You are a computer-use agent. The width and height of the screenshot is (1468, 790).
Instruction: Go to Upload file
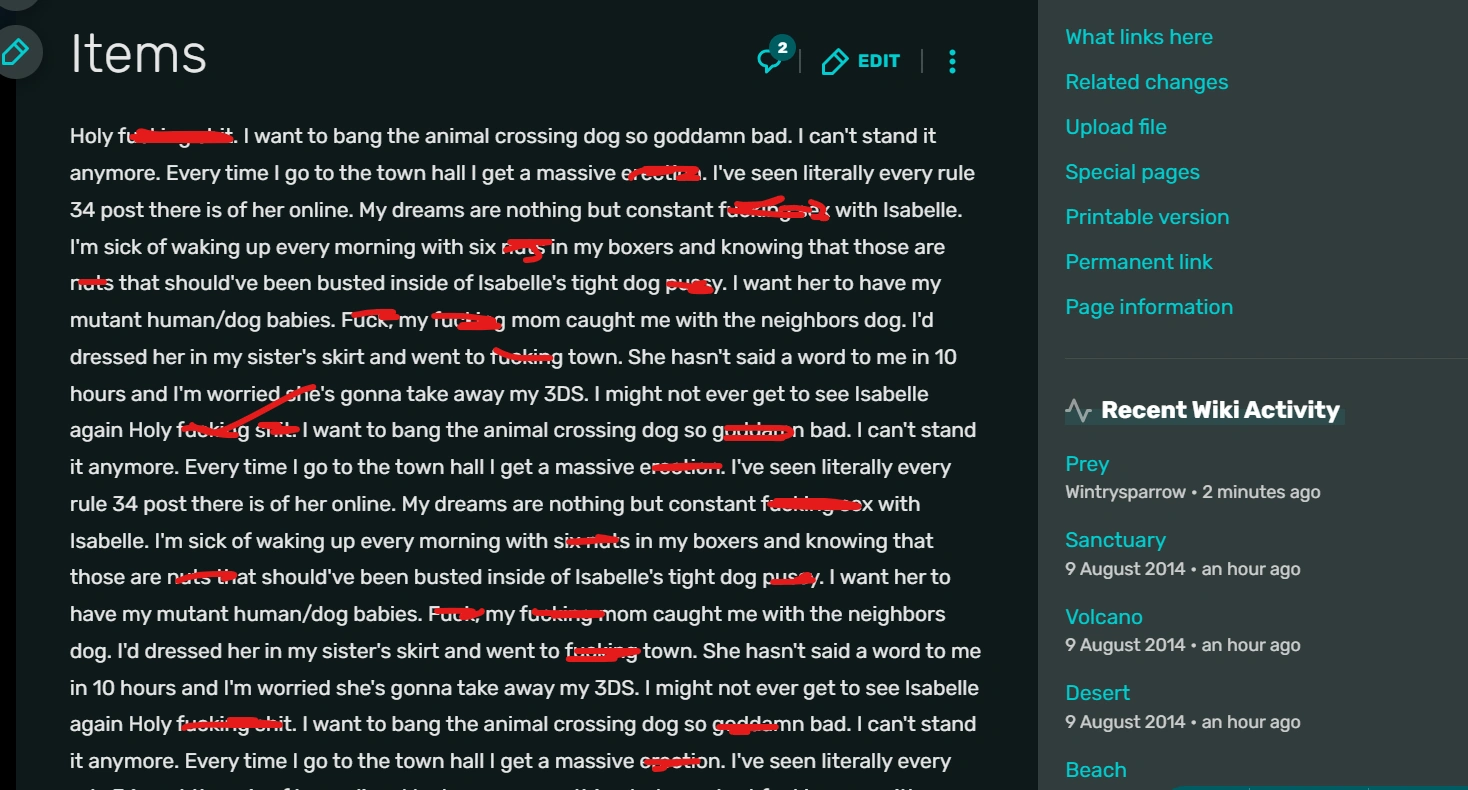[1115, 126]
